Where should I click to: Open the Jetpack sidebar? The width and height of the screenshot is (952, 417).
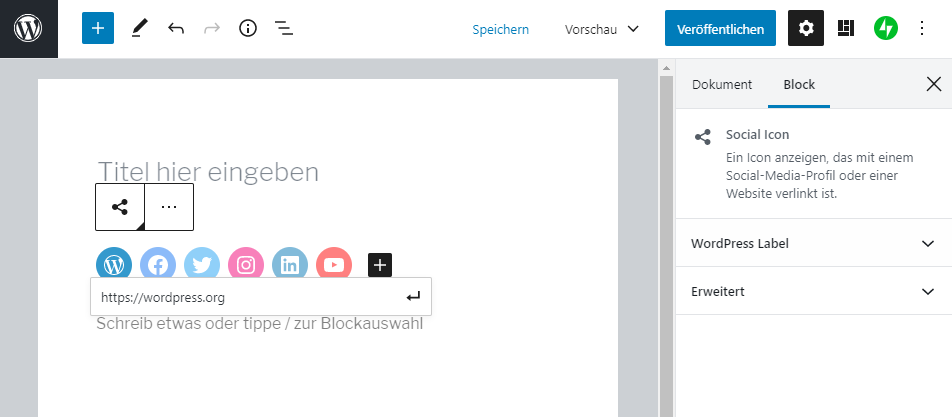coord(885,28)
